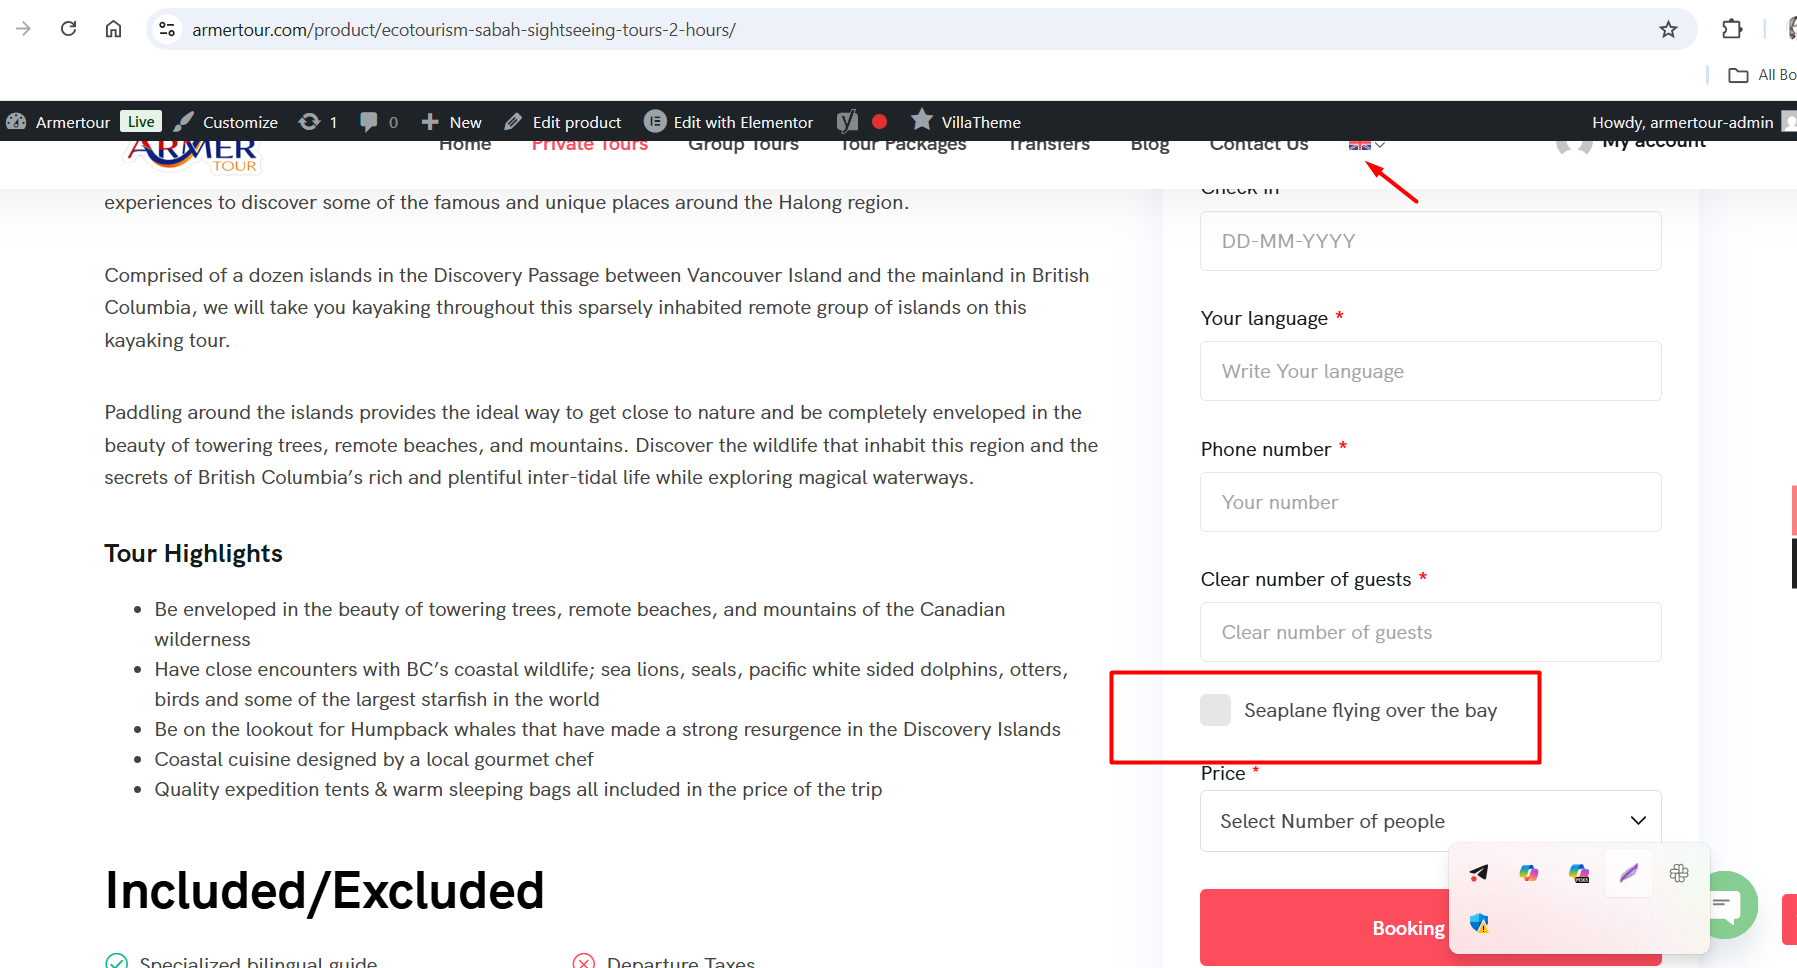This screenshot has height=968, width=1797.
Task: Open the New content menu
Action: 451,122
